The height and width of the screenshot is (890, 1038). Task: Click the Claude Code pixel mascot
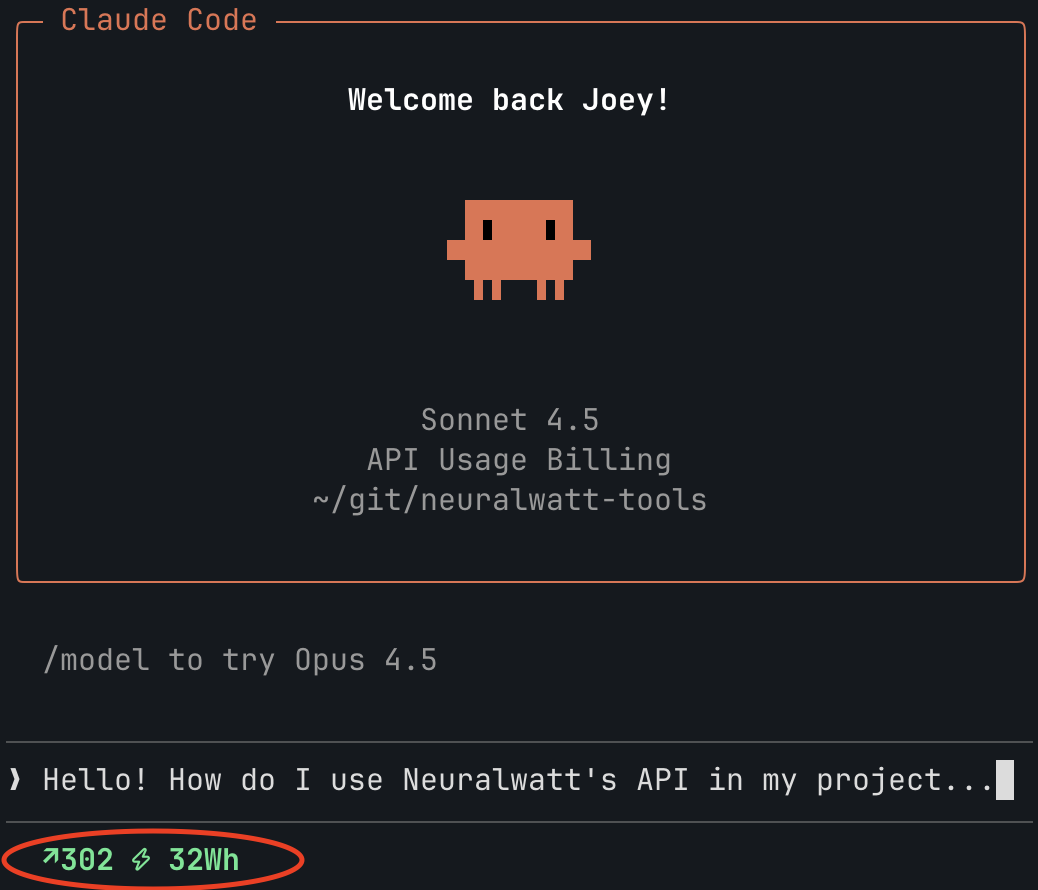[519, 250]
